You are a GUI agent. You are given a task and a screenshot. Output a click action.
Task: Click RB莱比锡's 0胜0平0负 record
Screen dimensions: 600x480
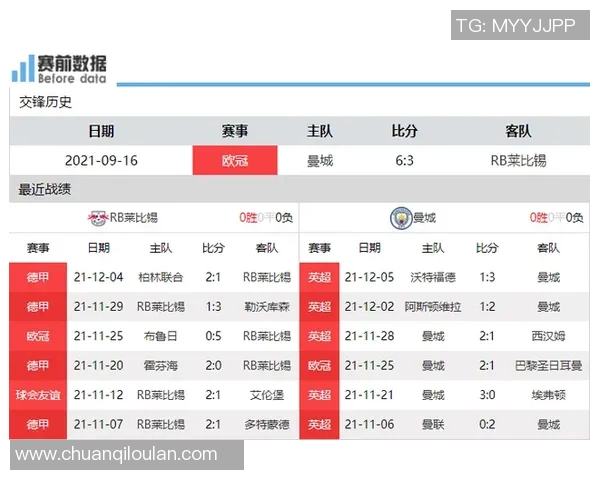pyautogui.click(x=266, y=218)
